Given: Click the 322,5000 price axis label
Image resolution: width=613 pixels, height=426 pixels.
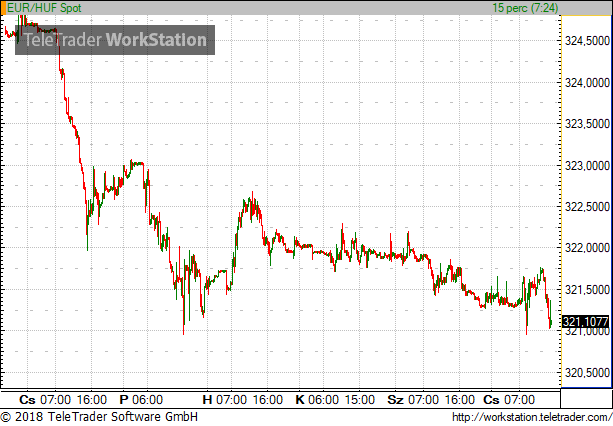Looking at the screenshot, I should click(587, 207).
